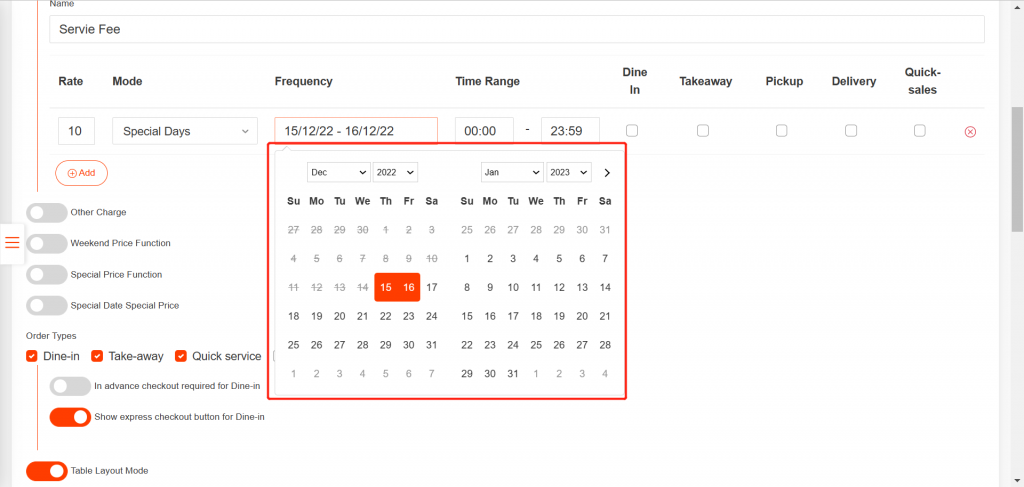Check the Quick-sales checkbox
The width and height of the screenshot is (1024, 487).
(920, 131)
